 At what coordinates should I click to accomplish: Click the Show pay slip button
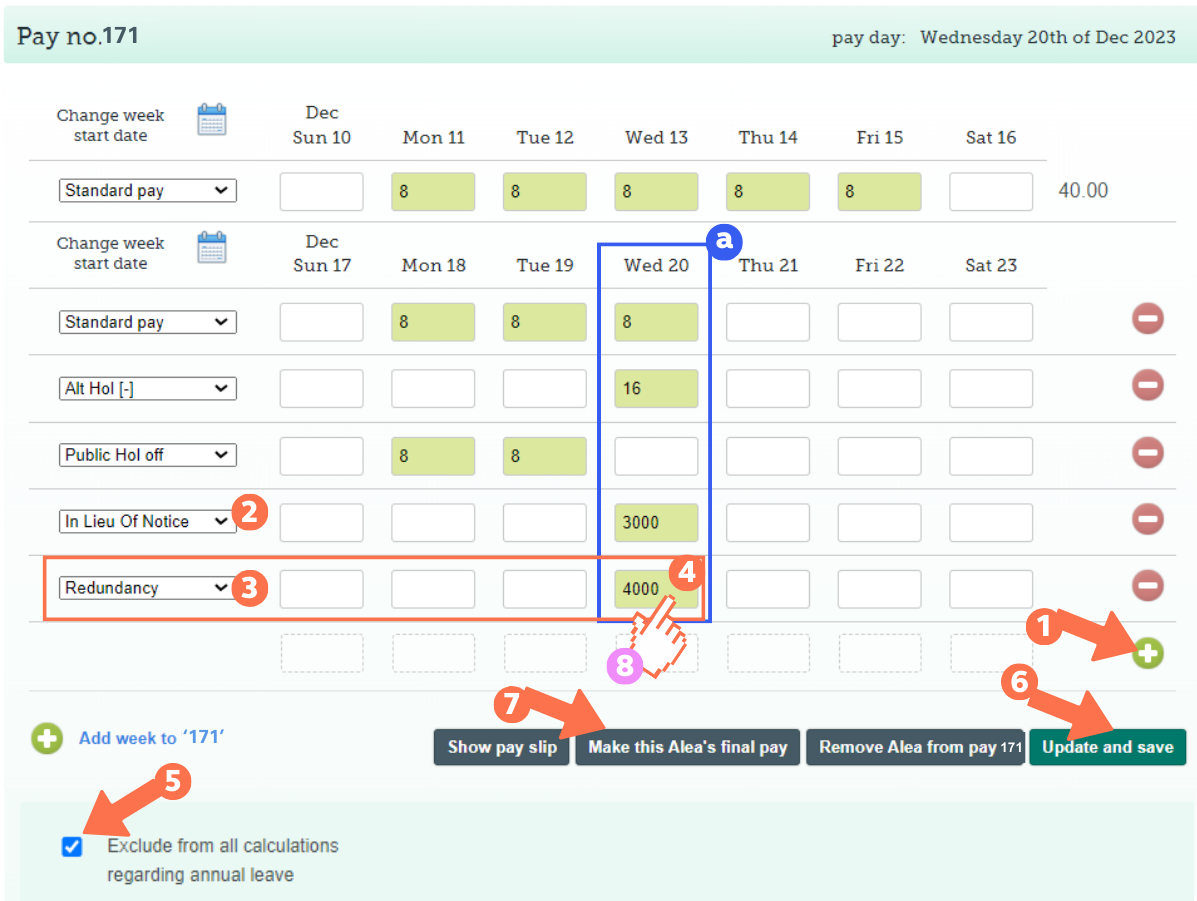[501, 746]
